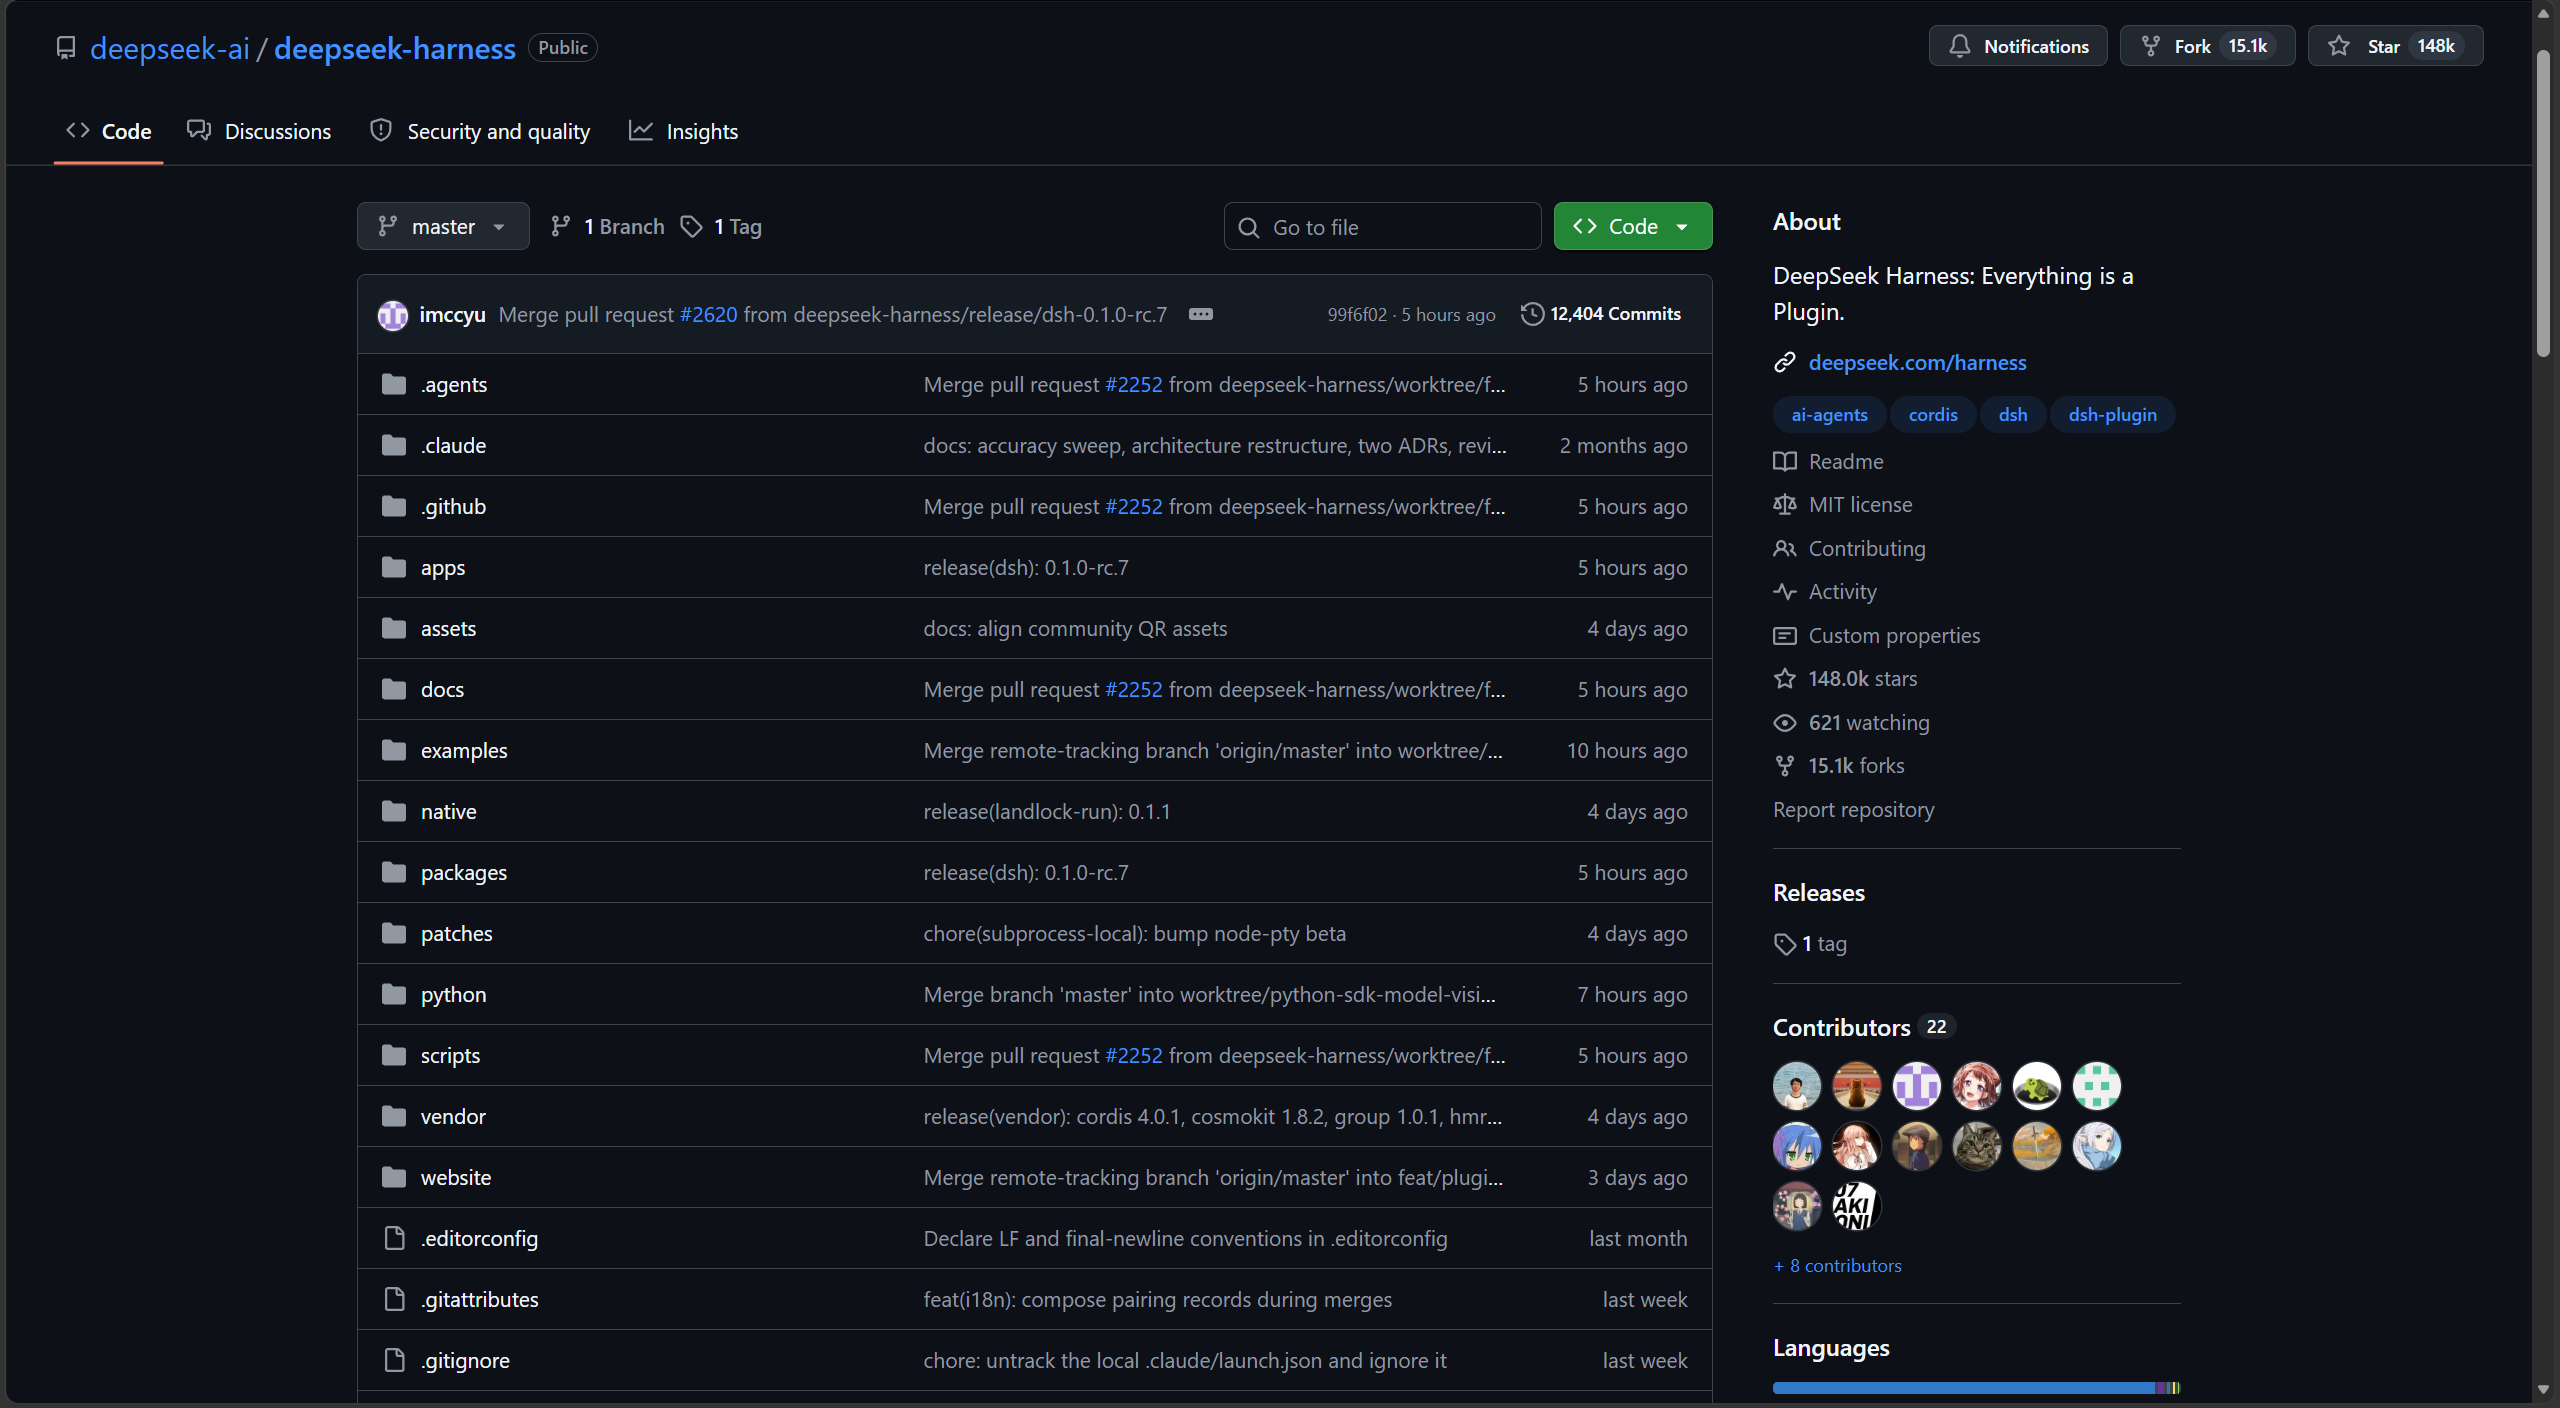Open the deepseek-ai organization link
The image size is (2560, 1408).
(170, 48)
